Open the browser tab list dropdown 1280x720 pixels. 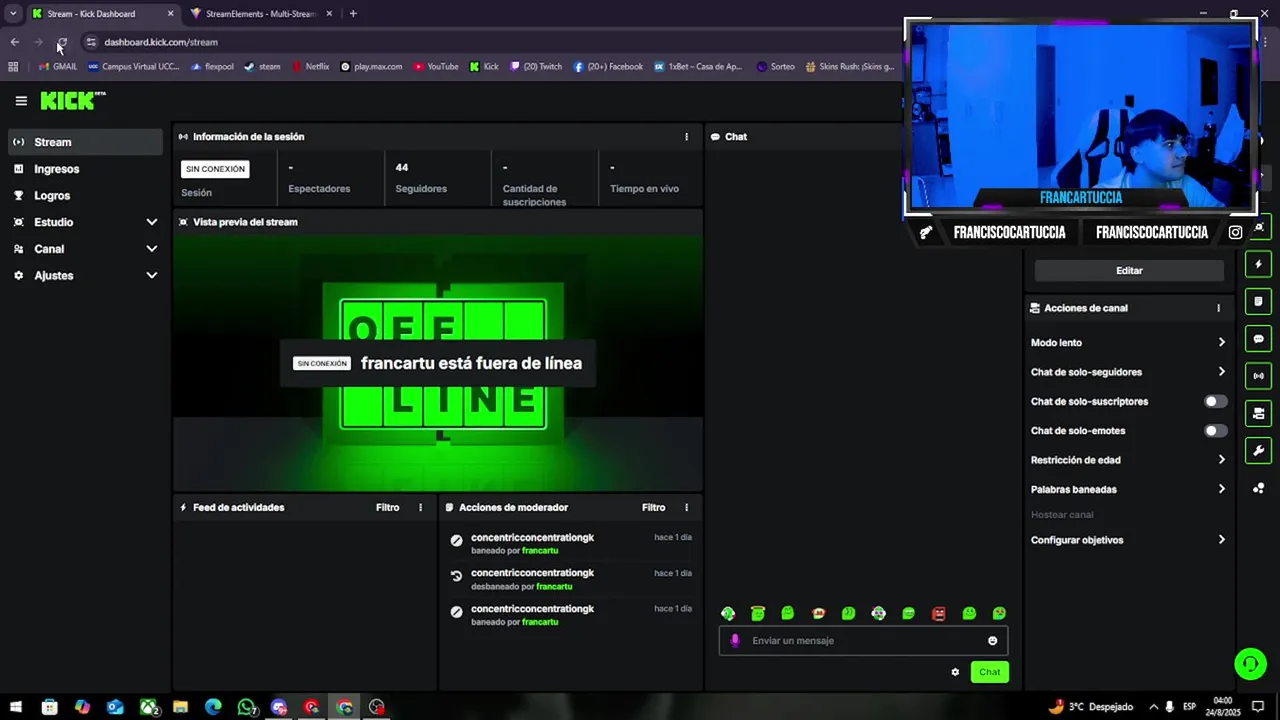tap(13, 14)
